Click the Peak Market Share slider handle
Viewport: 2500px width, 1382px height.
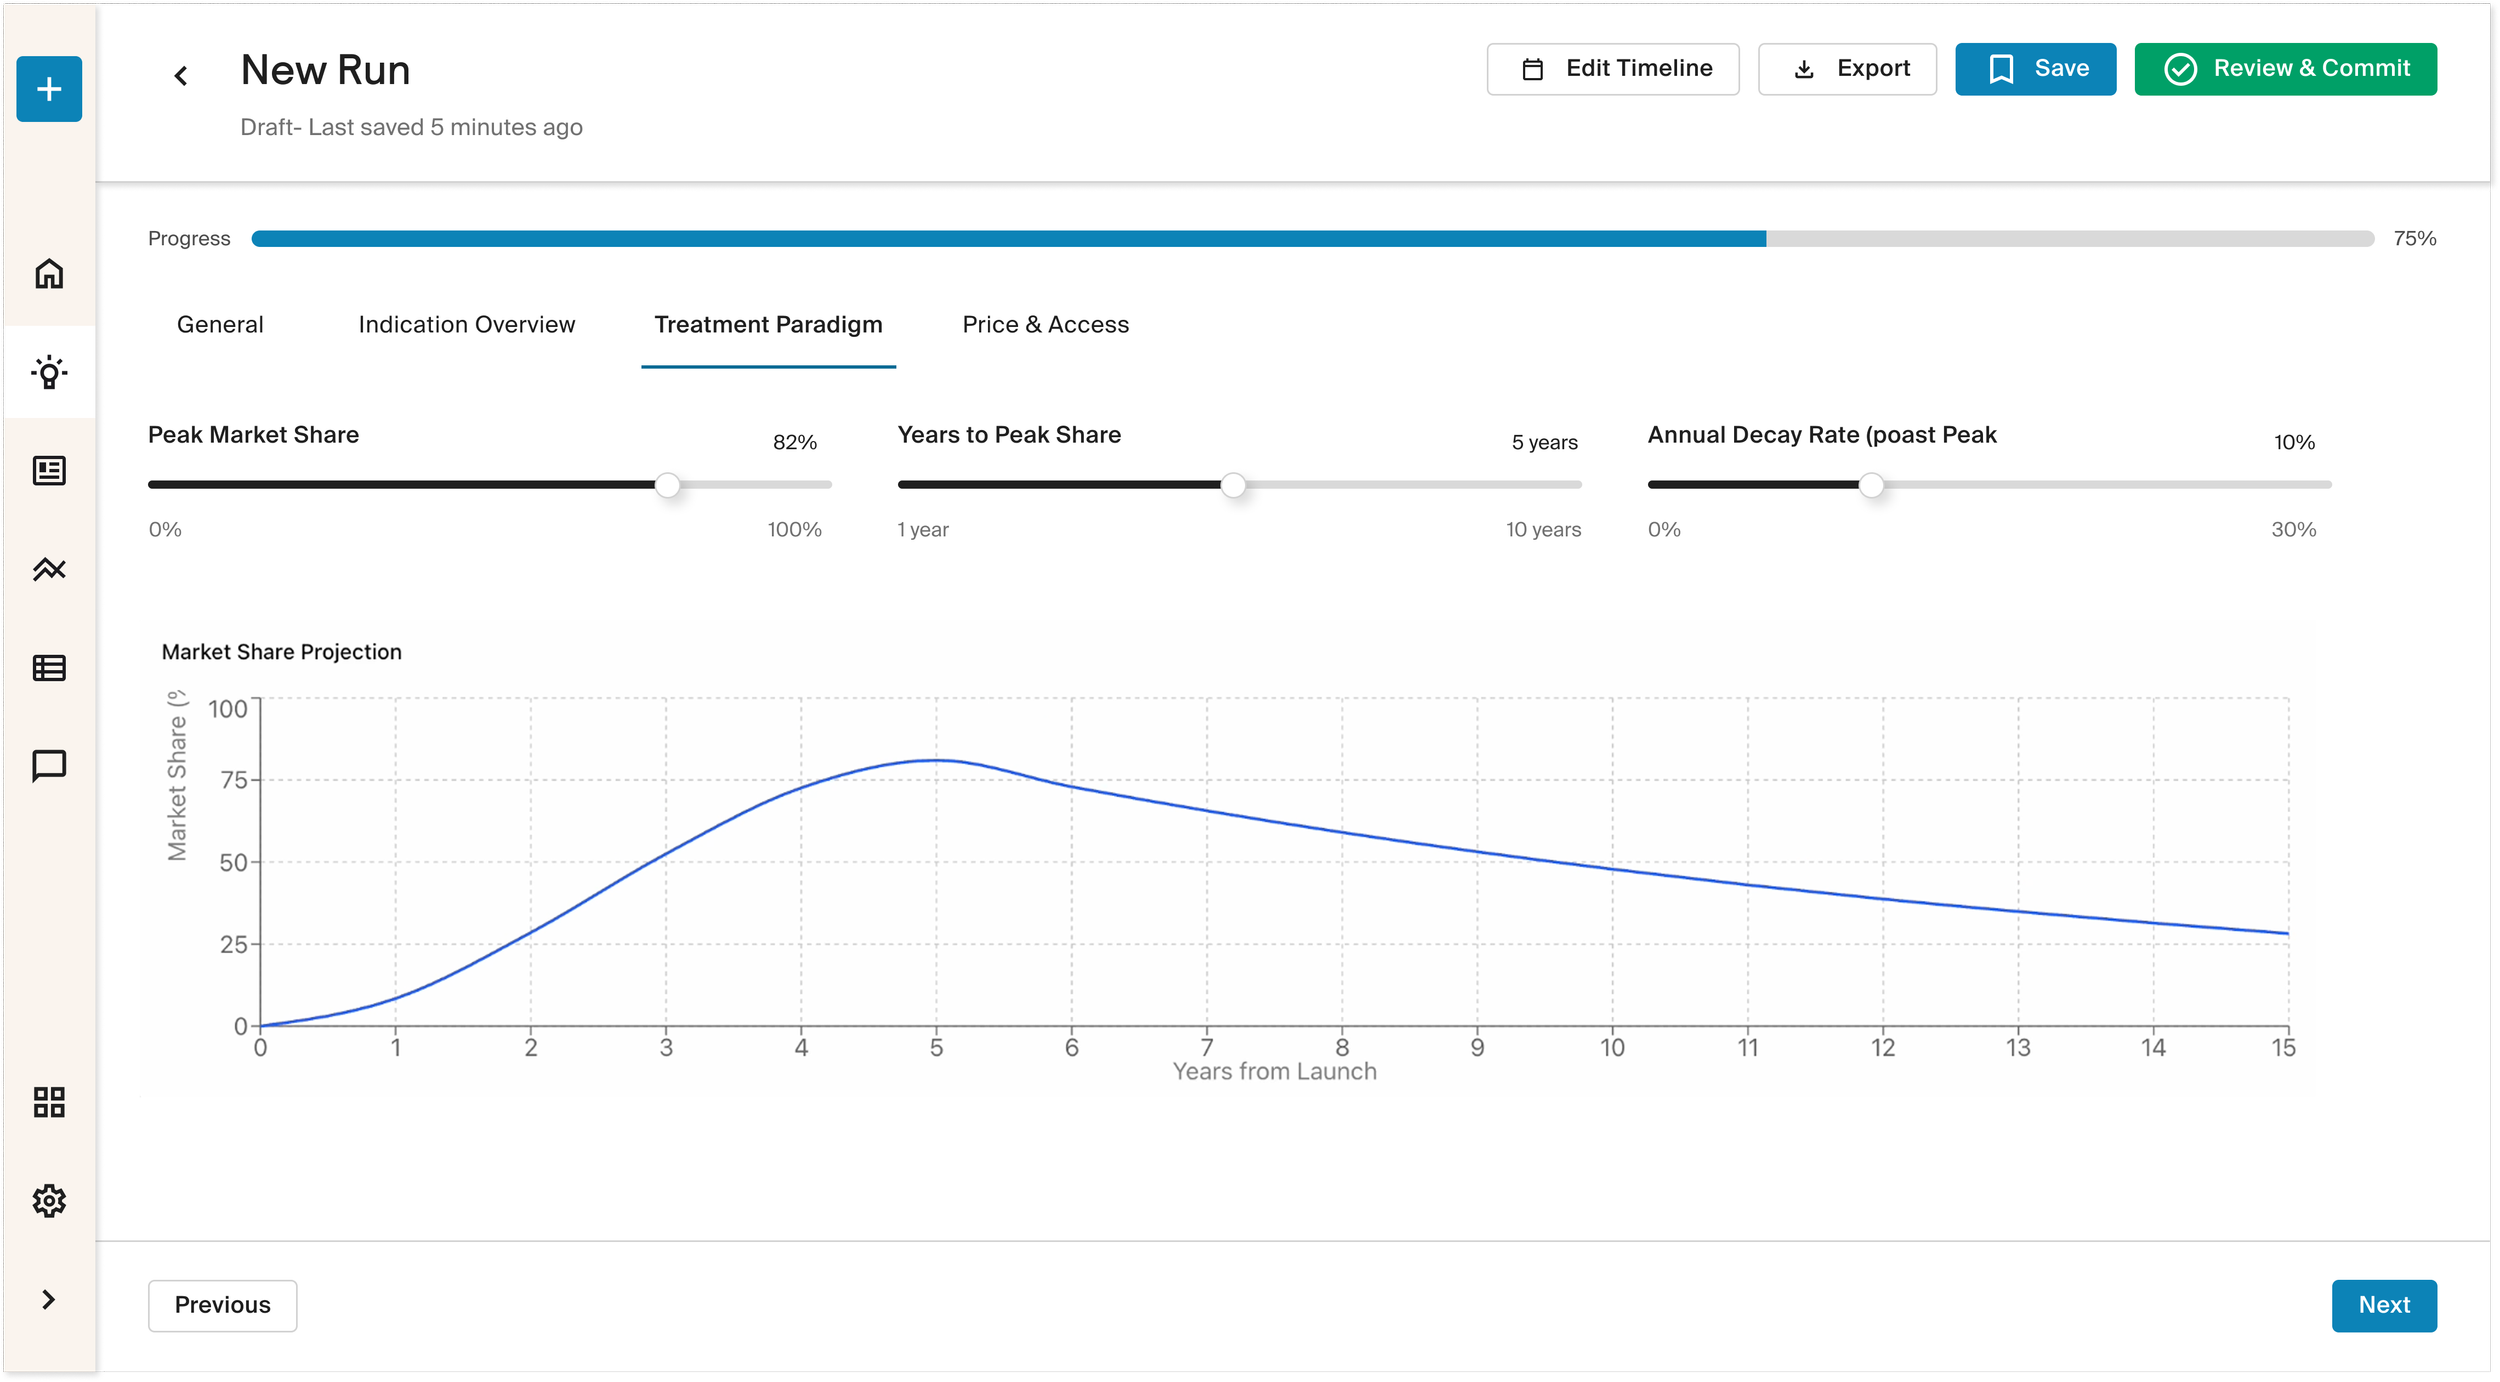667,486
